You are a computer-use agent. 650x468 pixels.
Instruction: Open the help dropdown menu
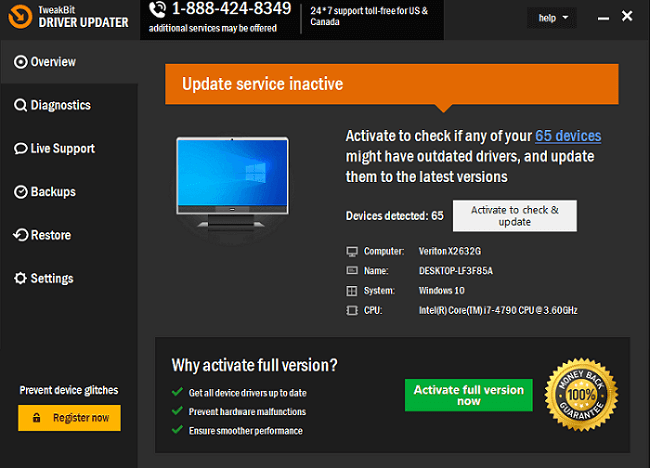click(x=552, y=18)
